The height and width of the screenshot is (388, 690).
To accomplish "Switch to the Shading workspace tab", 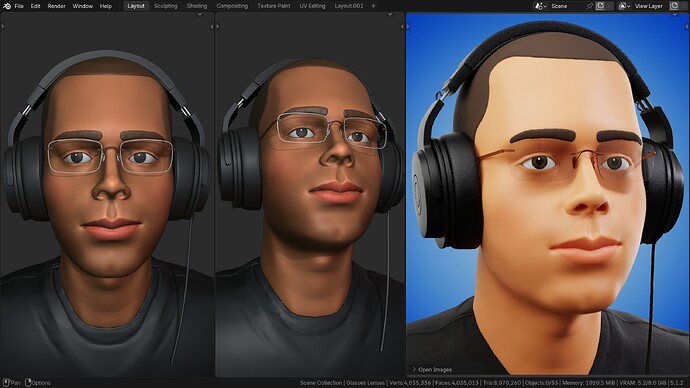I will (197, 6).
